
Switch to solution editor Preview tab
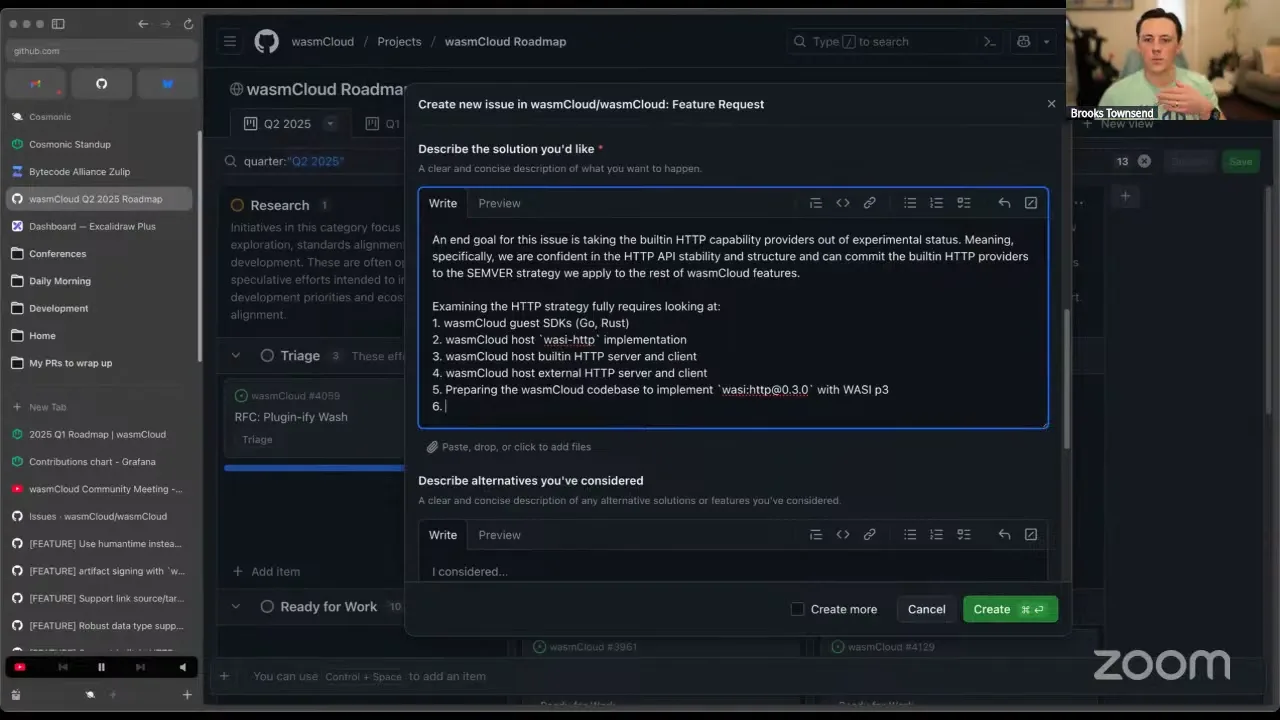coord(499,203)
